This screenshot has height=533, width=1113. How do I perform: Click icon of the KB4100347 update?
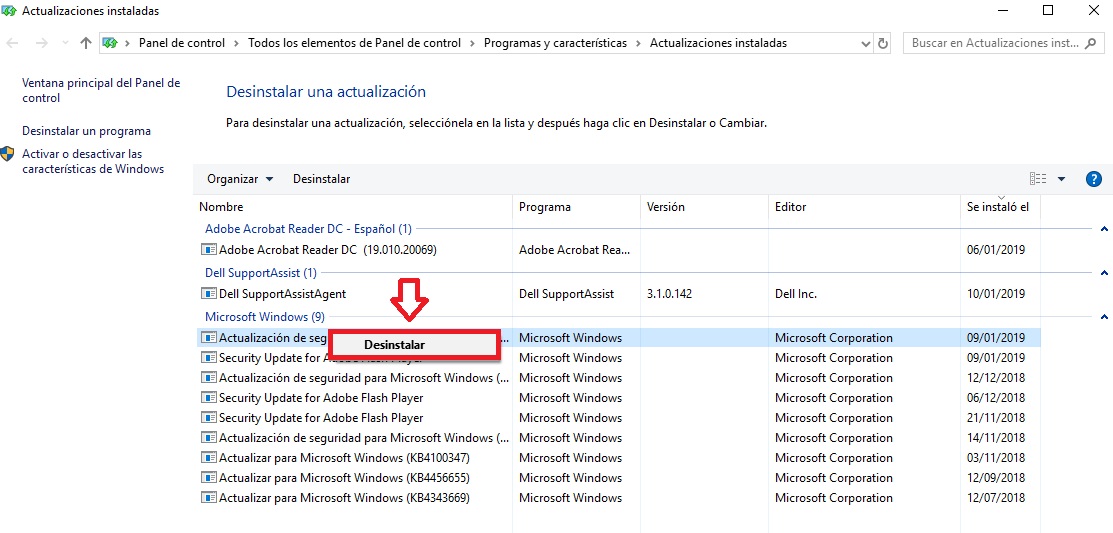click(209, 458)
